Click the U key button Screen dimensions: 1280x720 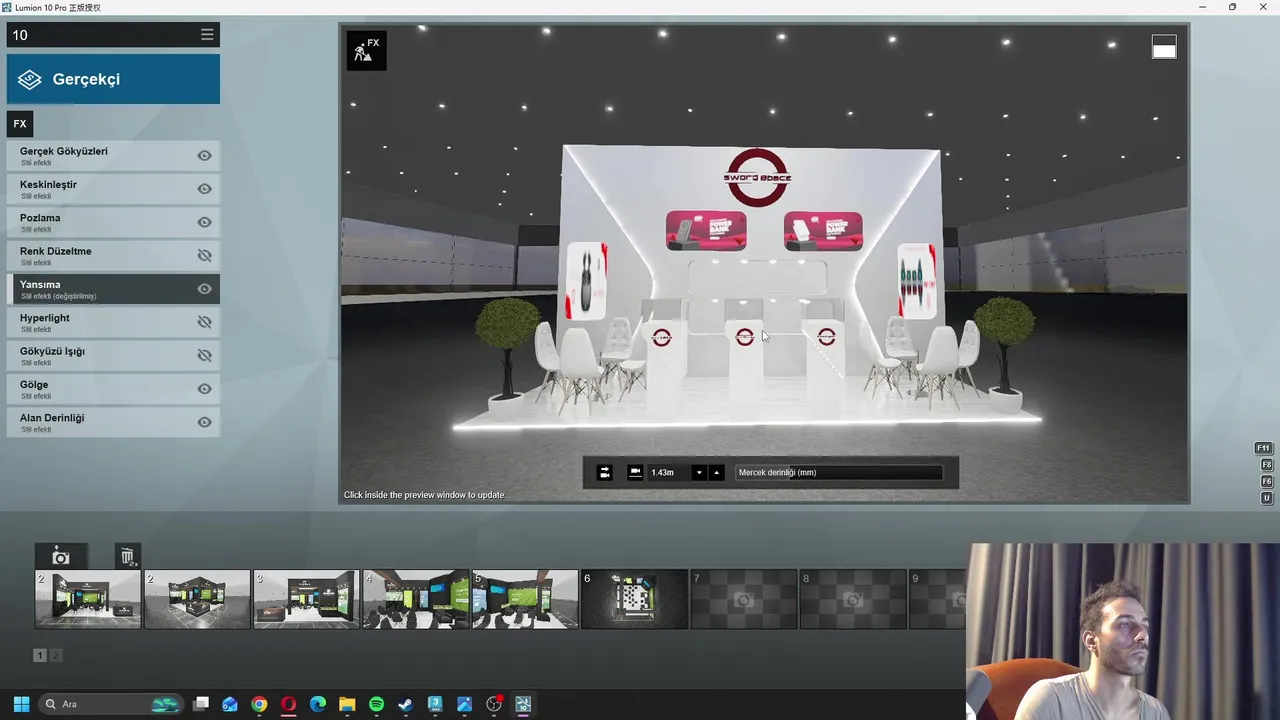coord(1266,498)
